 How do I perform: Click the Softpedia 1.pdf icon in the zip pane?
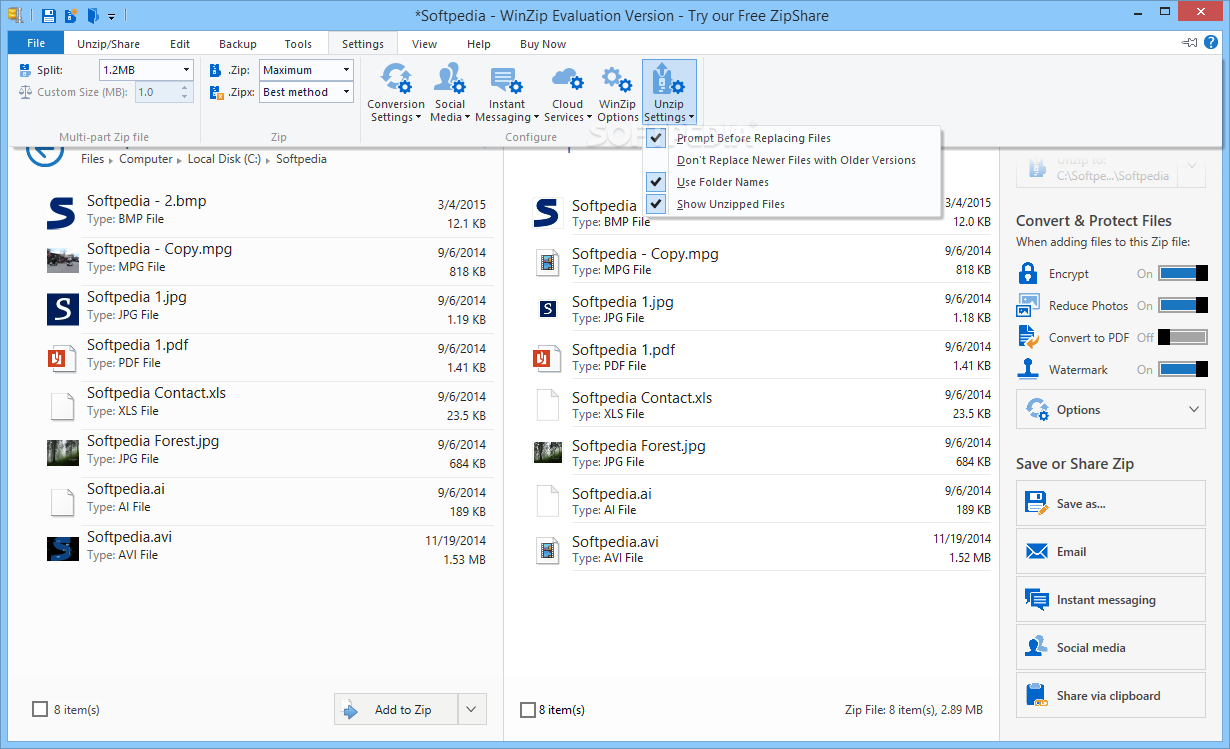click(547, 357)
